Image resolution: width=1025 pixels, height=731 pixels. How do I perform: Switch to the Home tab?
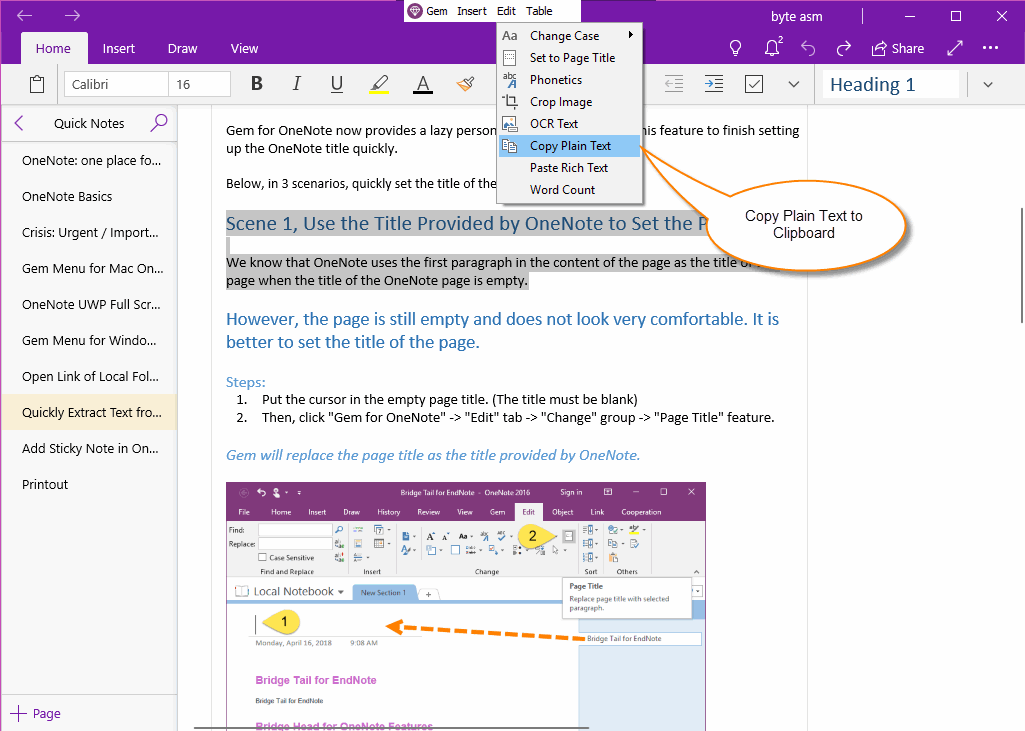click(x=53, y=48)
